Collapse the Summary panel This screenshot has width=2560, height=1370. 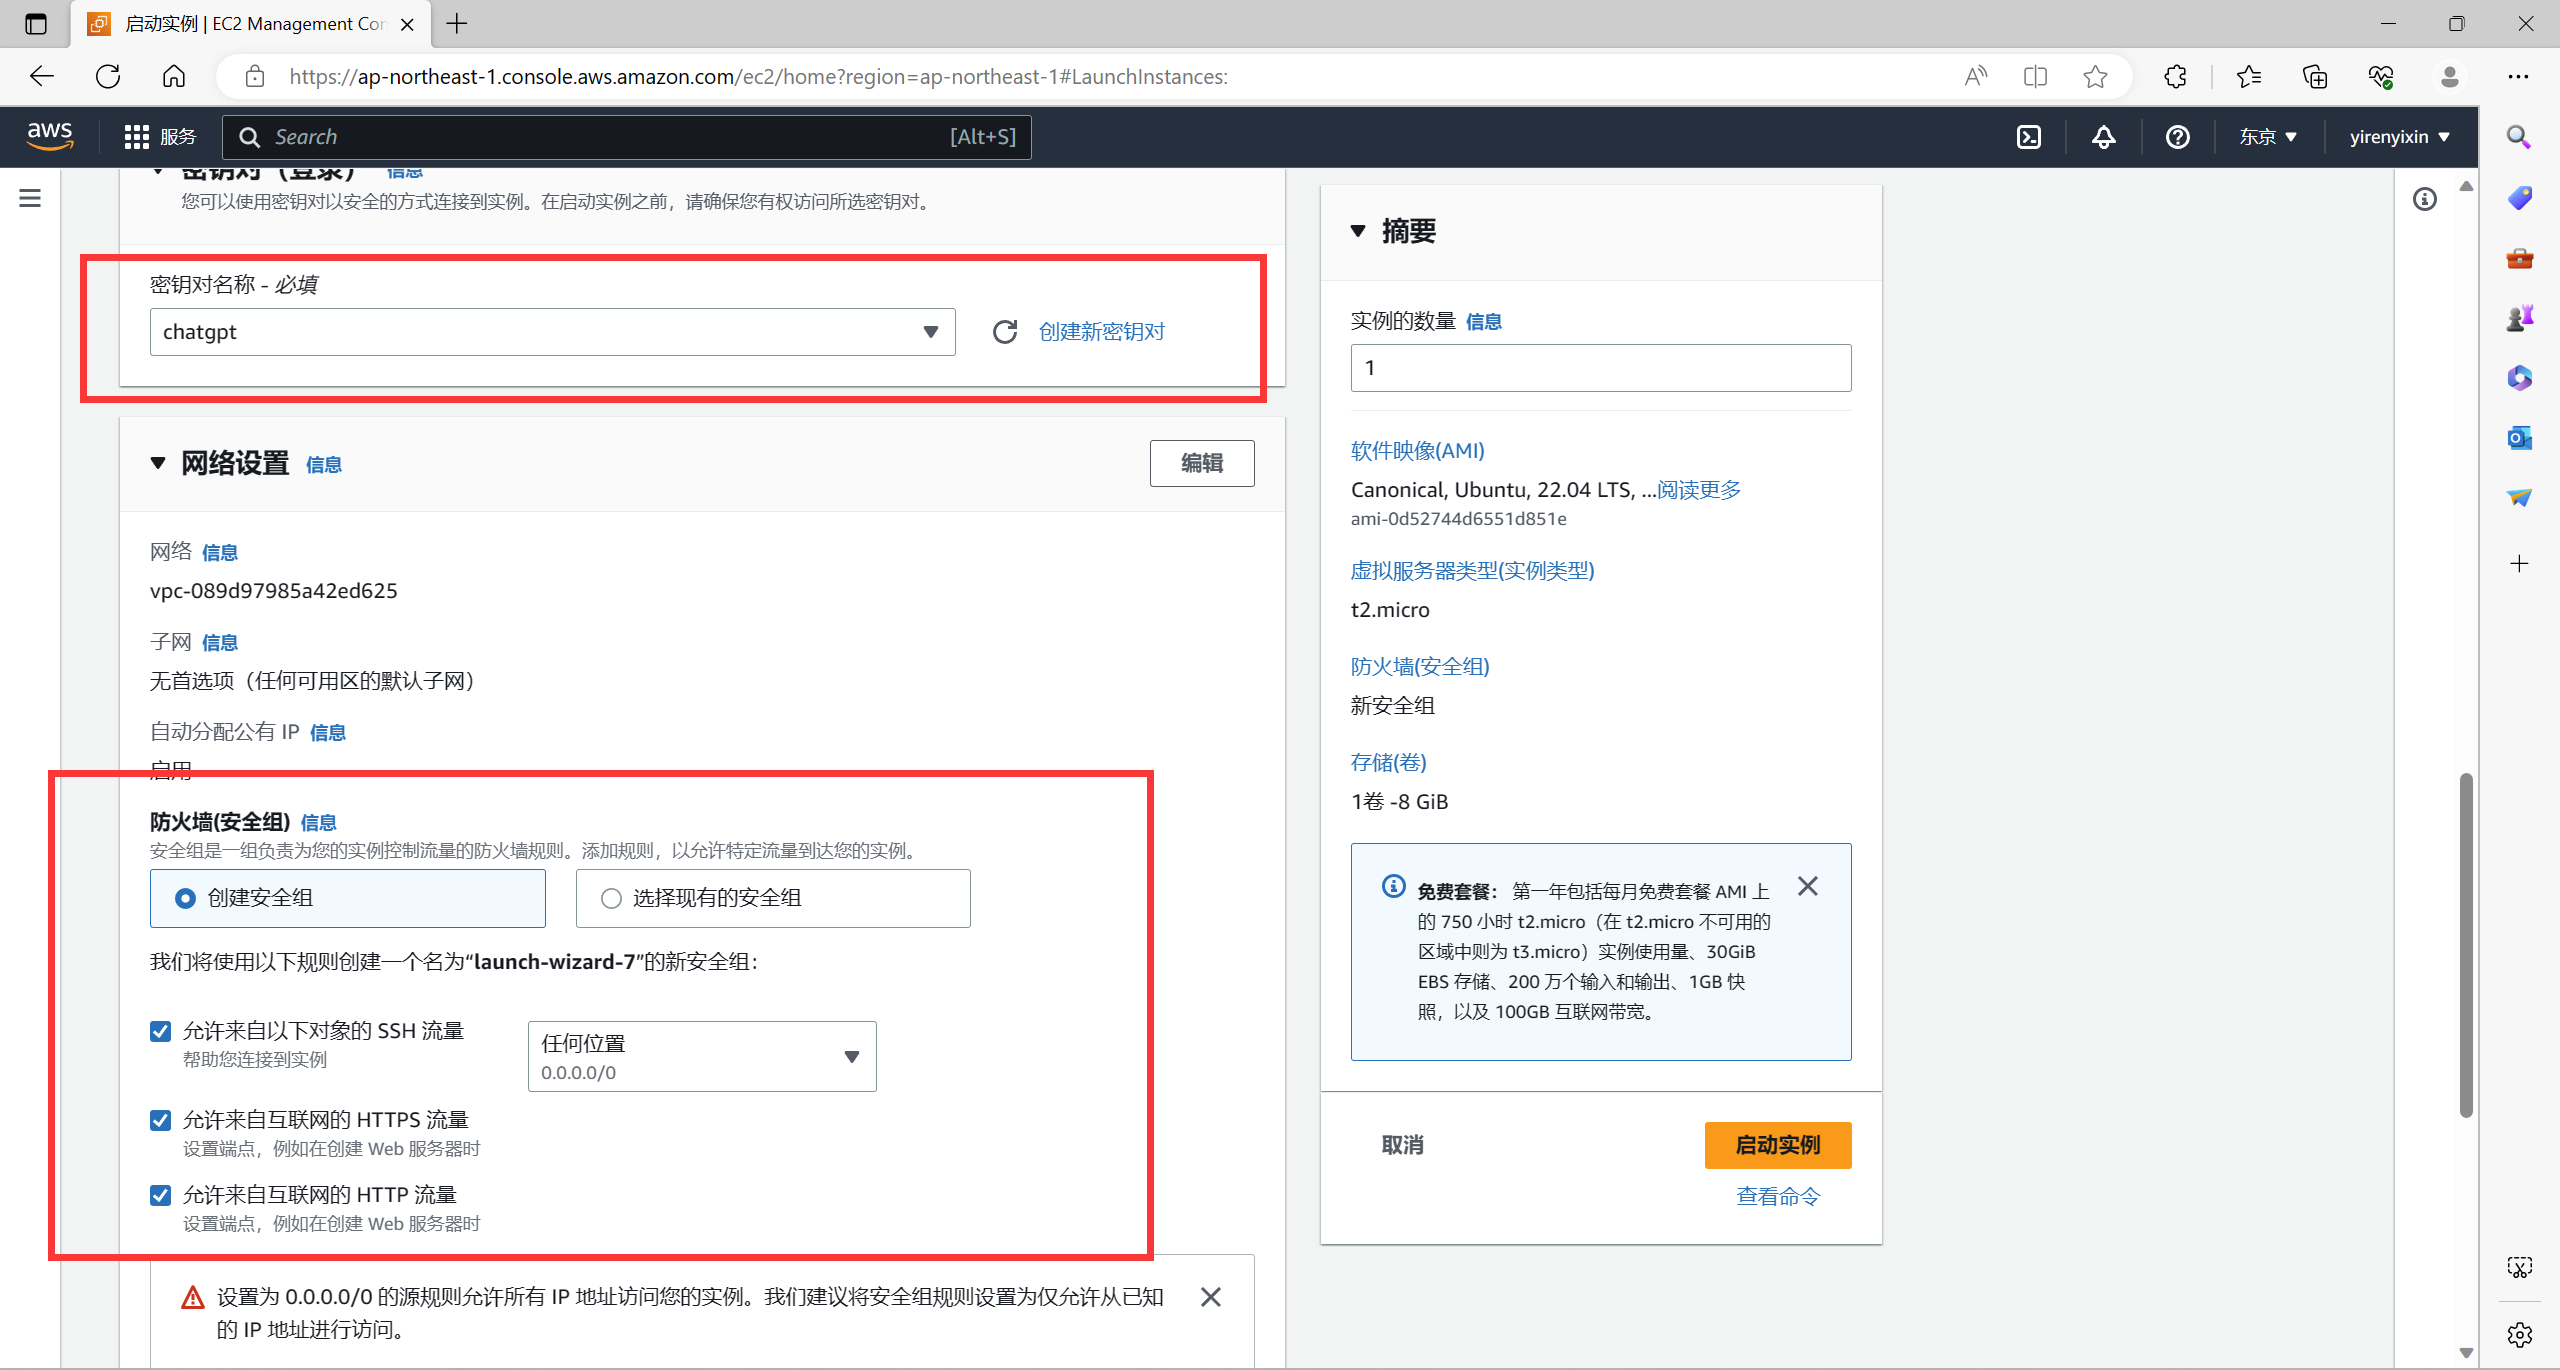tap(1358, 231)
